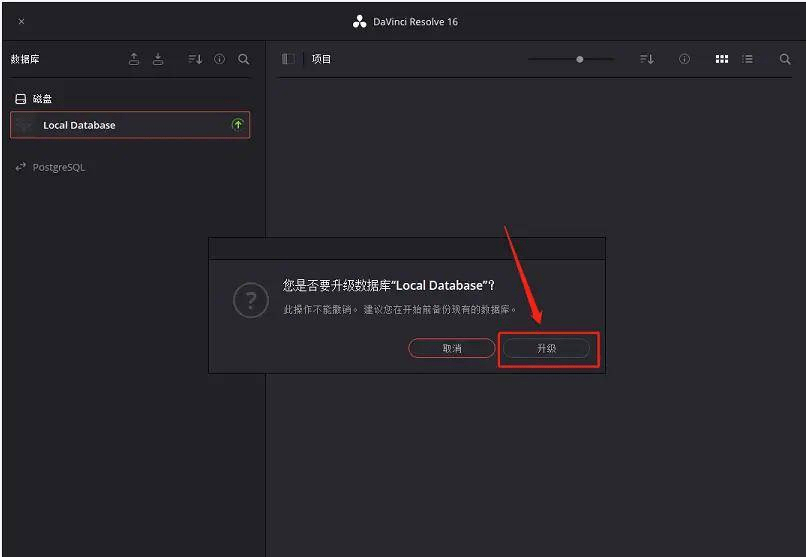
Task: Open the PostgreSQL database section
Action: click(x=50, y=167)
